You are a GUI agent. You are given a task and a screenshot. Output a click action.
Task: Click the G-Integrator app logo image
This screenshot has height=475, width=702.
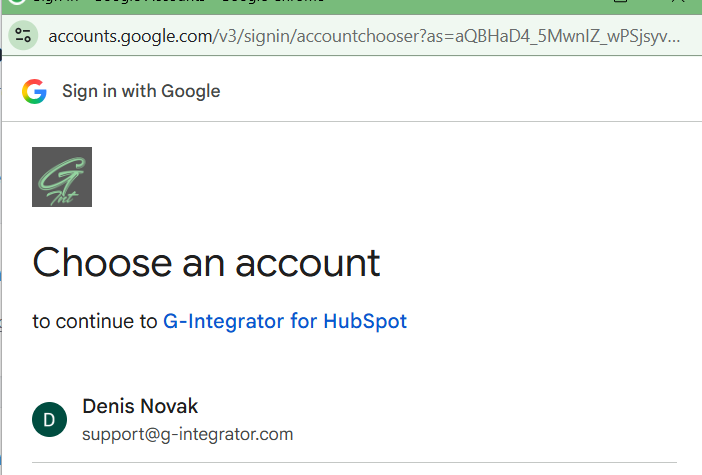coord(62,177)
